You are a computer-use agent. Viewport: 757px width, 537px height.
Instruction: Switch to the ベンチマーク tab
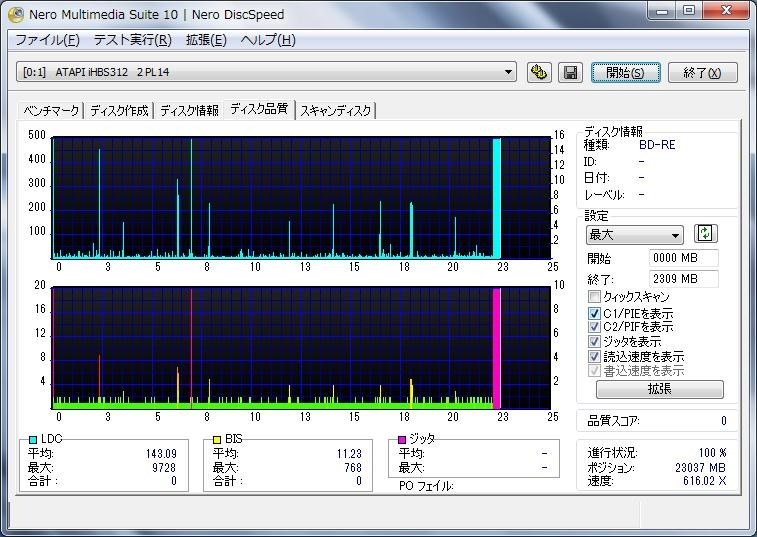tap(51, 111)
